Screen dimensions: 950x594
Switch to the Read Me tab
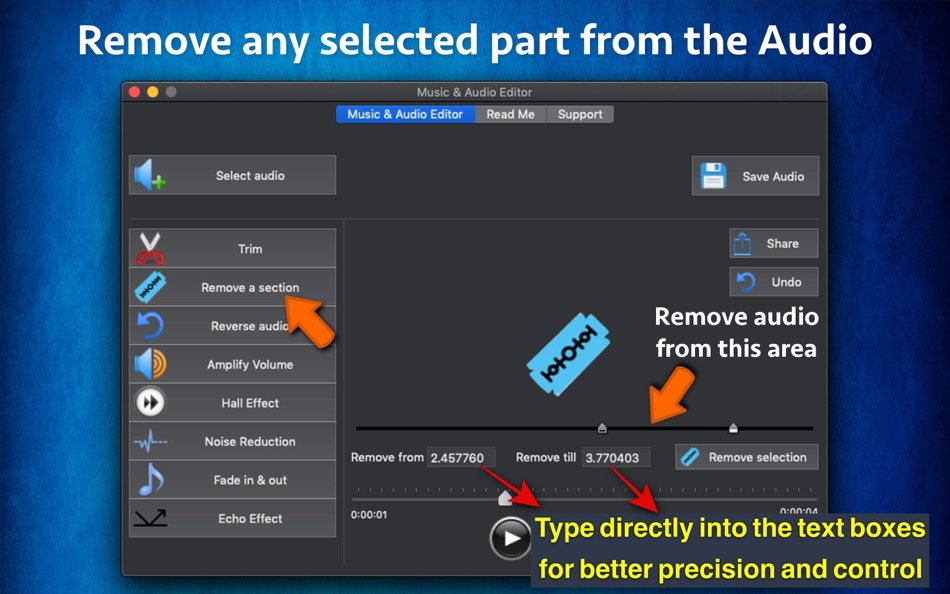click(x=510, y=114)
